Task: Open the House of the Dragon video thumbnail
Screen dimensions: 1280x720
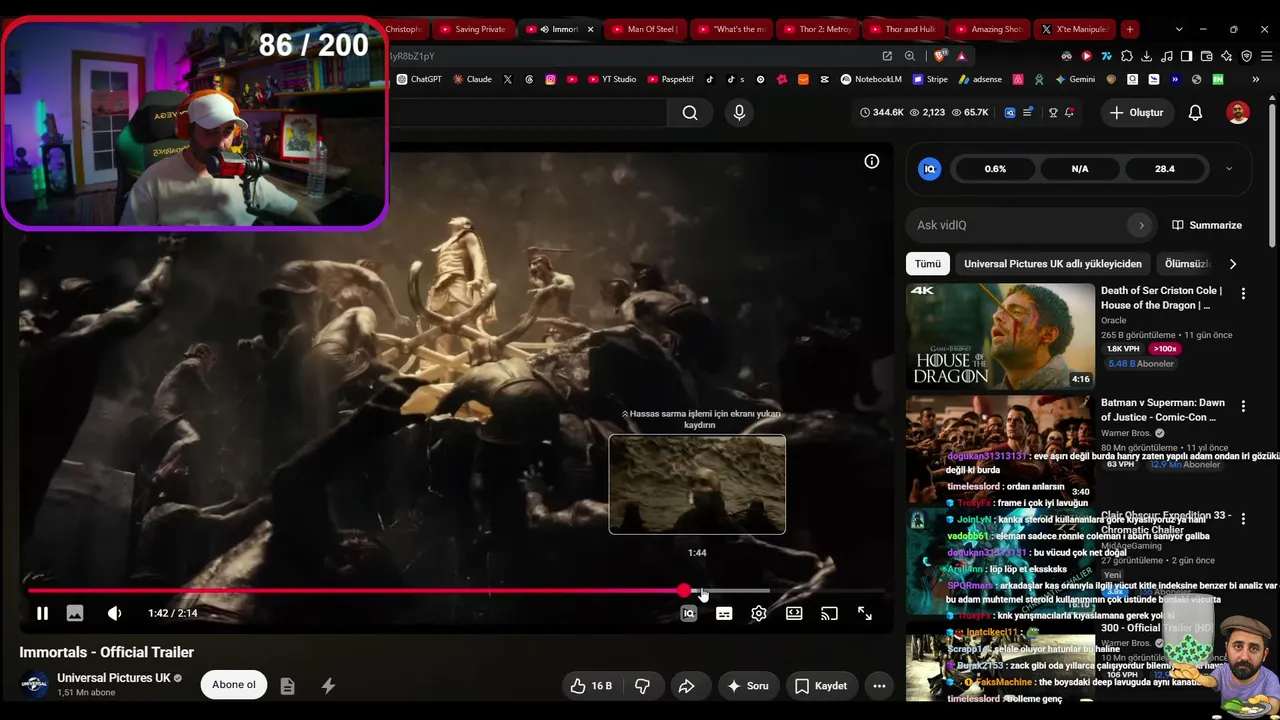Action: [x=1000, y=336]
